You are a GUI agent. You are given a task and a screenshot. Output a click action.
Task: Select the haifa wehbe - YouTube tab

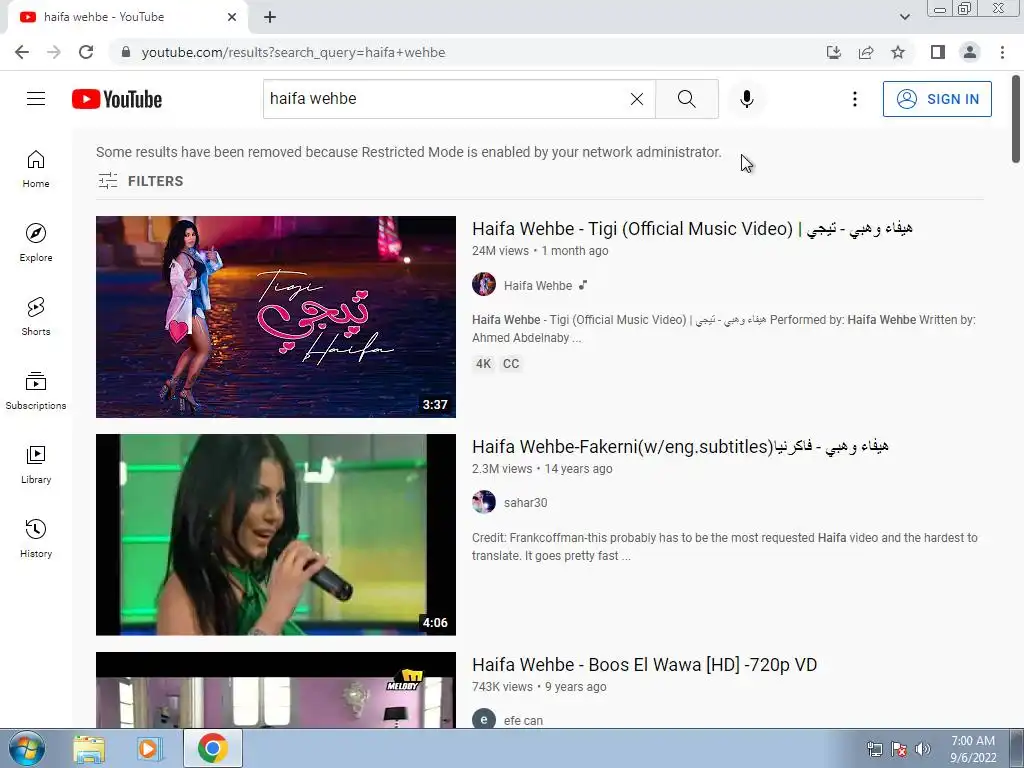click(128, 17)
